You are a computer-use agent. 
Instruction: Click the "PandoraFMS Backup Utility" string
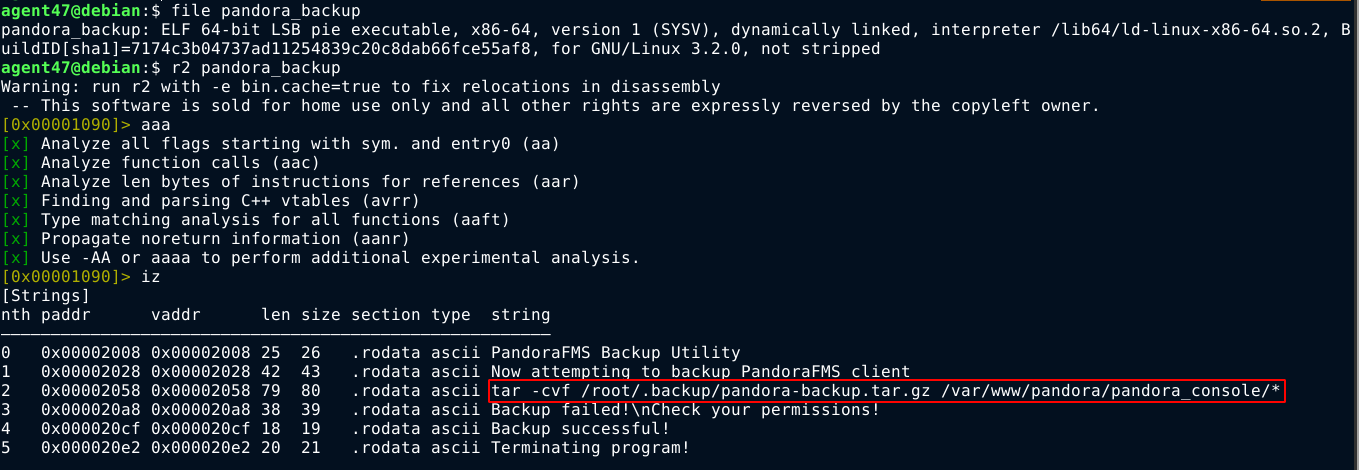[615, 353]
